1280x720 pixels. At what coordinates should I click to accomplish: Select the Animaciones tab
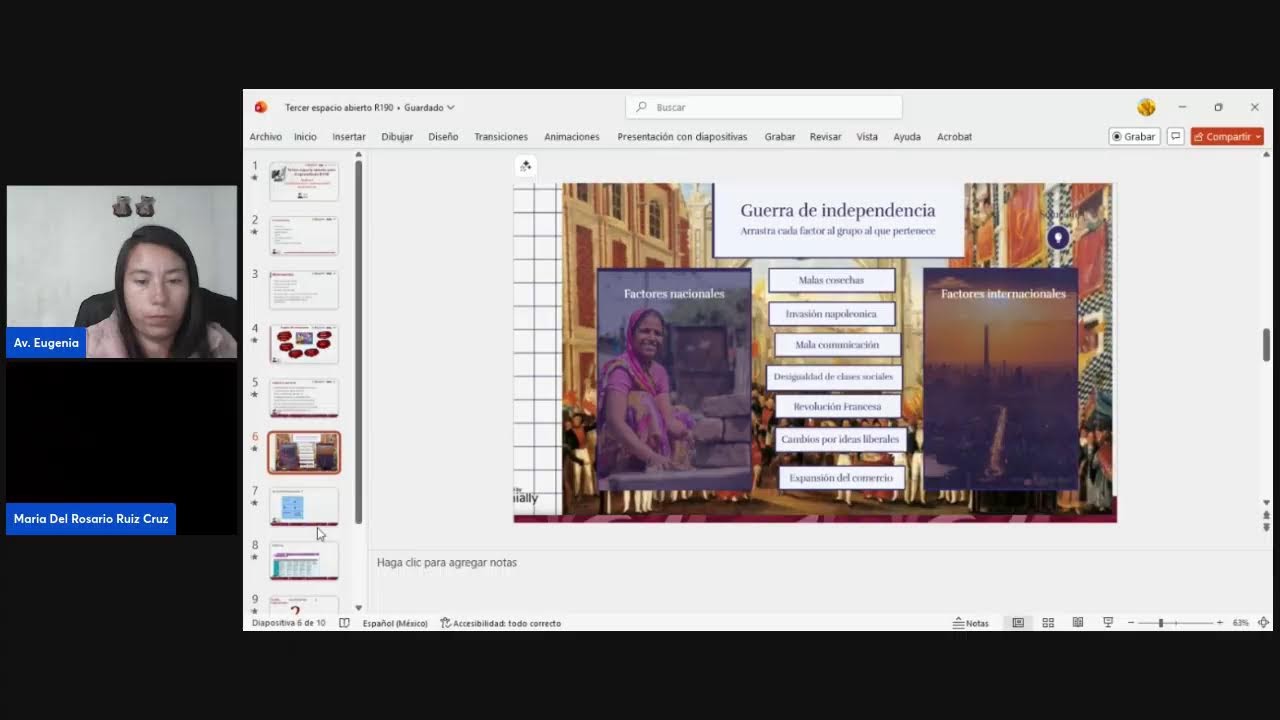point(572,136)
